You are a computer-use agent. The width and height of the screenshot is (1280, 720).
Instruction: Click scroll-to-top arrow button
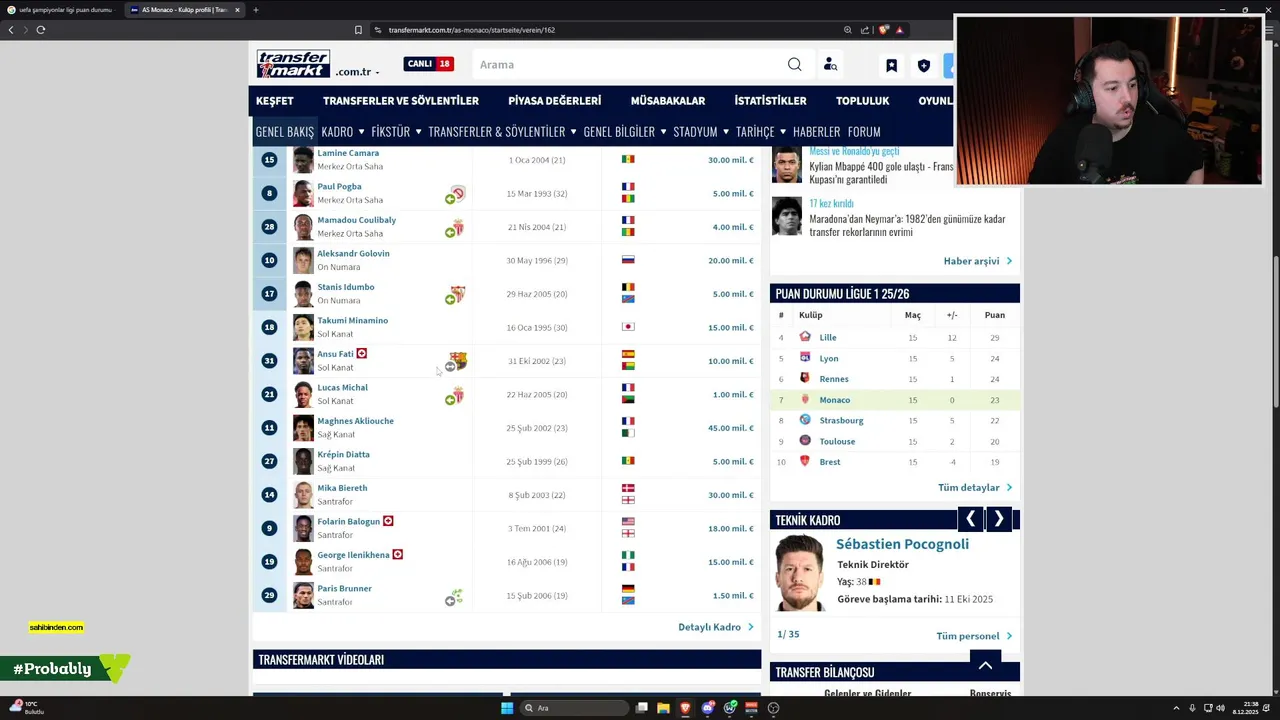(985, 665)
